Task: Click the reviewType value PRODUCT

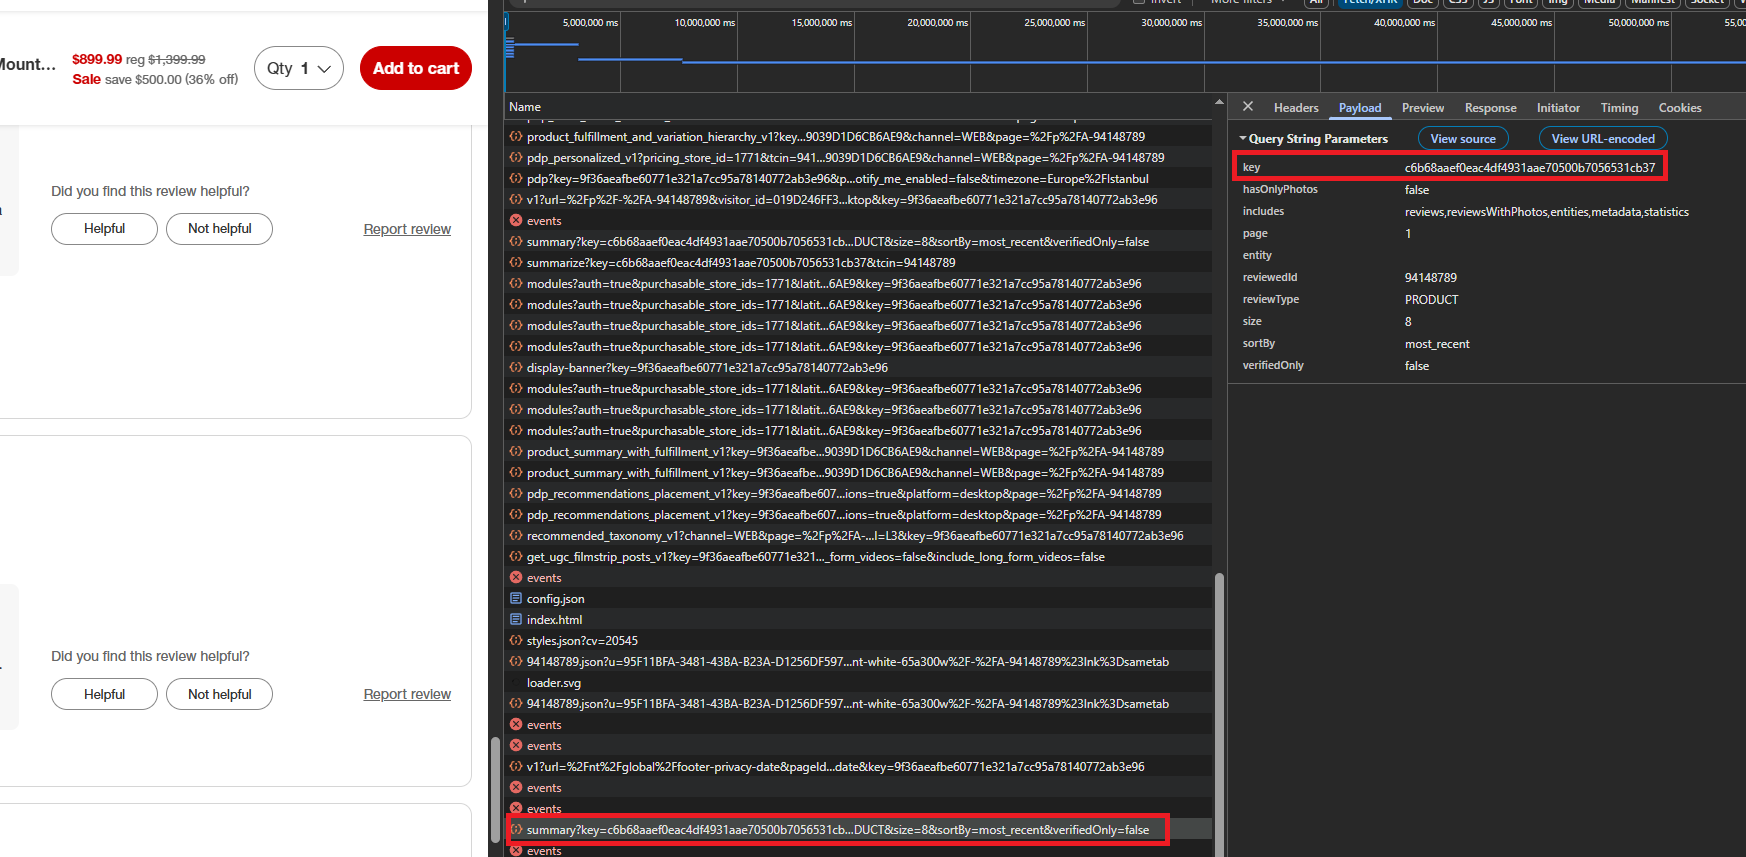Action: 1431,300
